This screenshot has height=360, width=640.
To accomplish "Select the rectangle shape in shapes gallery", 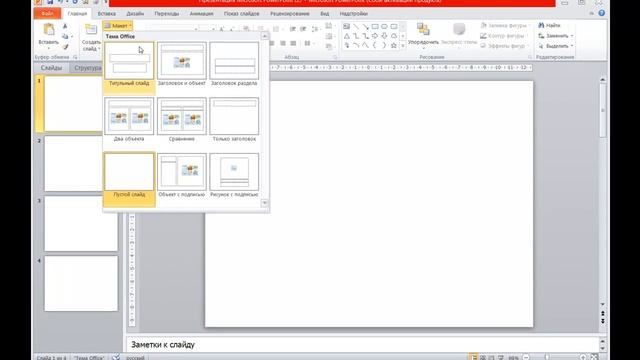I will pos(375,27).
